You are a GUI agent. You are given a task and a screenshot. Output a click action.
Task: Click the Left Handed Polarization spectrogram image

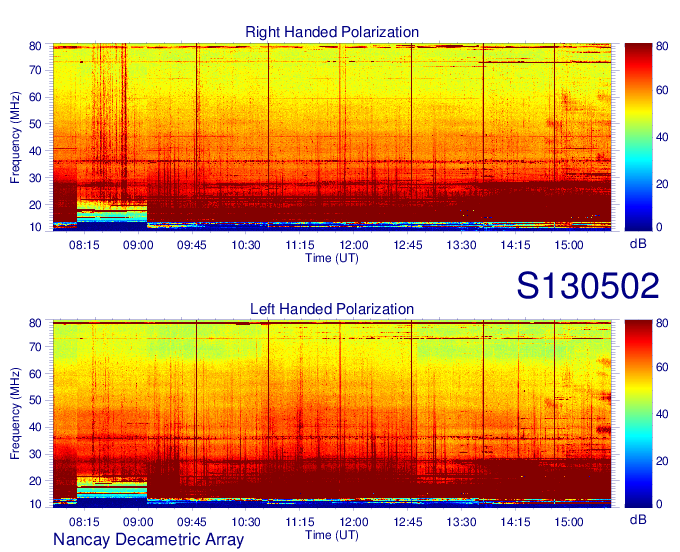(x=332, y=414)
